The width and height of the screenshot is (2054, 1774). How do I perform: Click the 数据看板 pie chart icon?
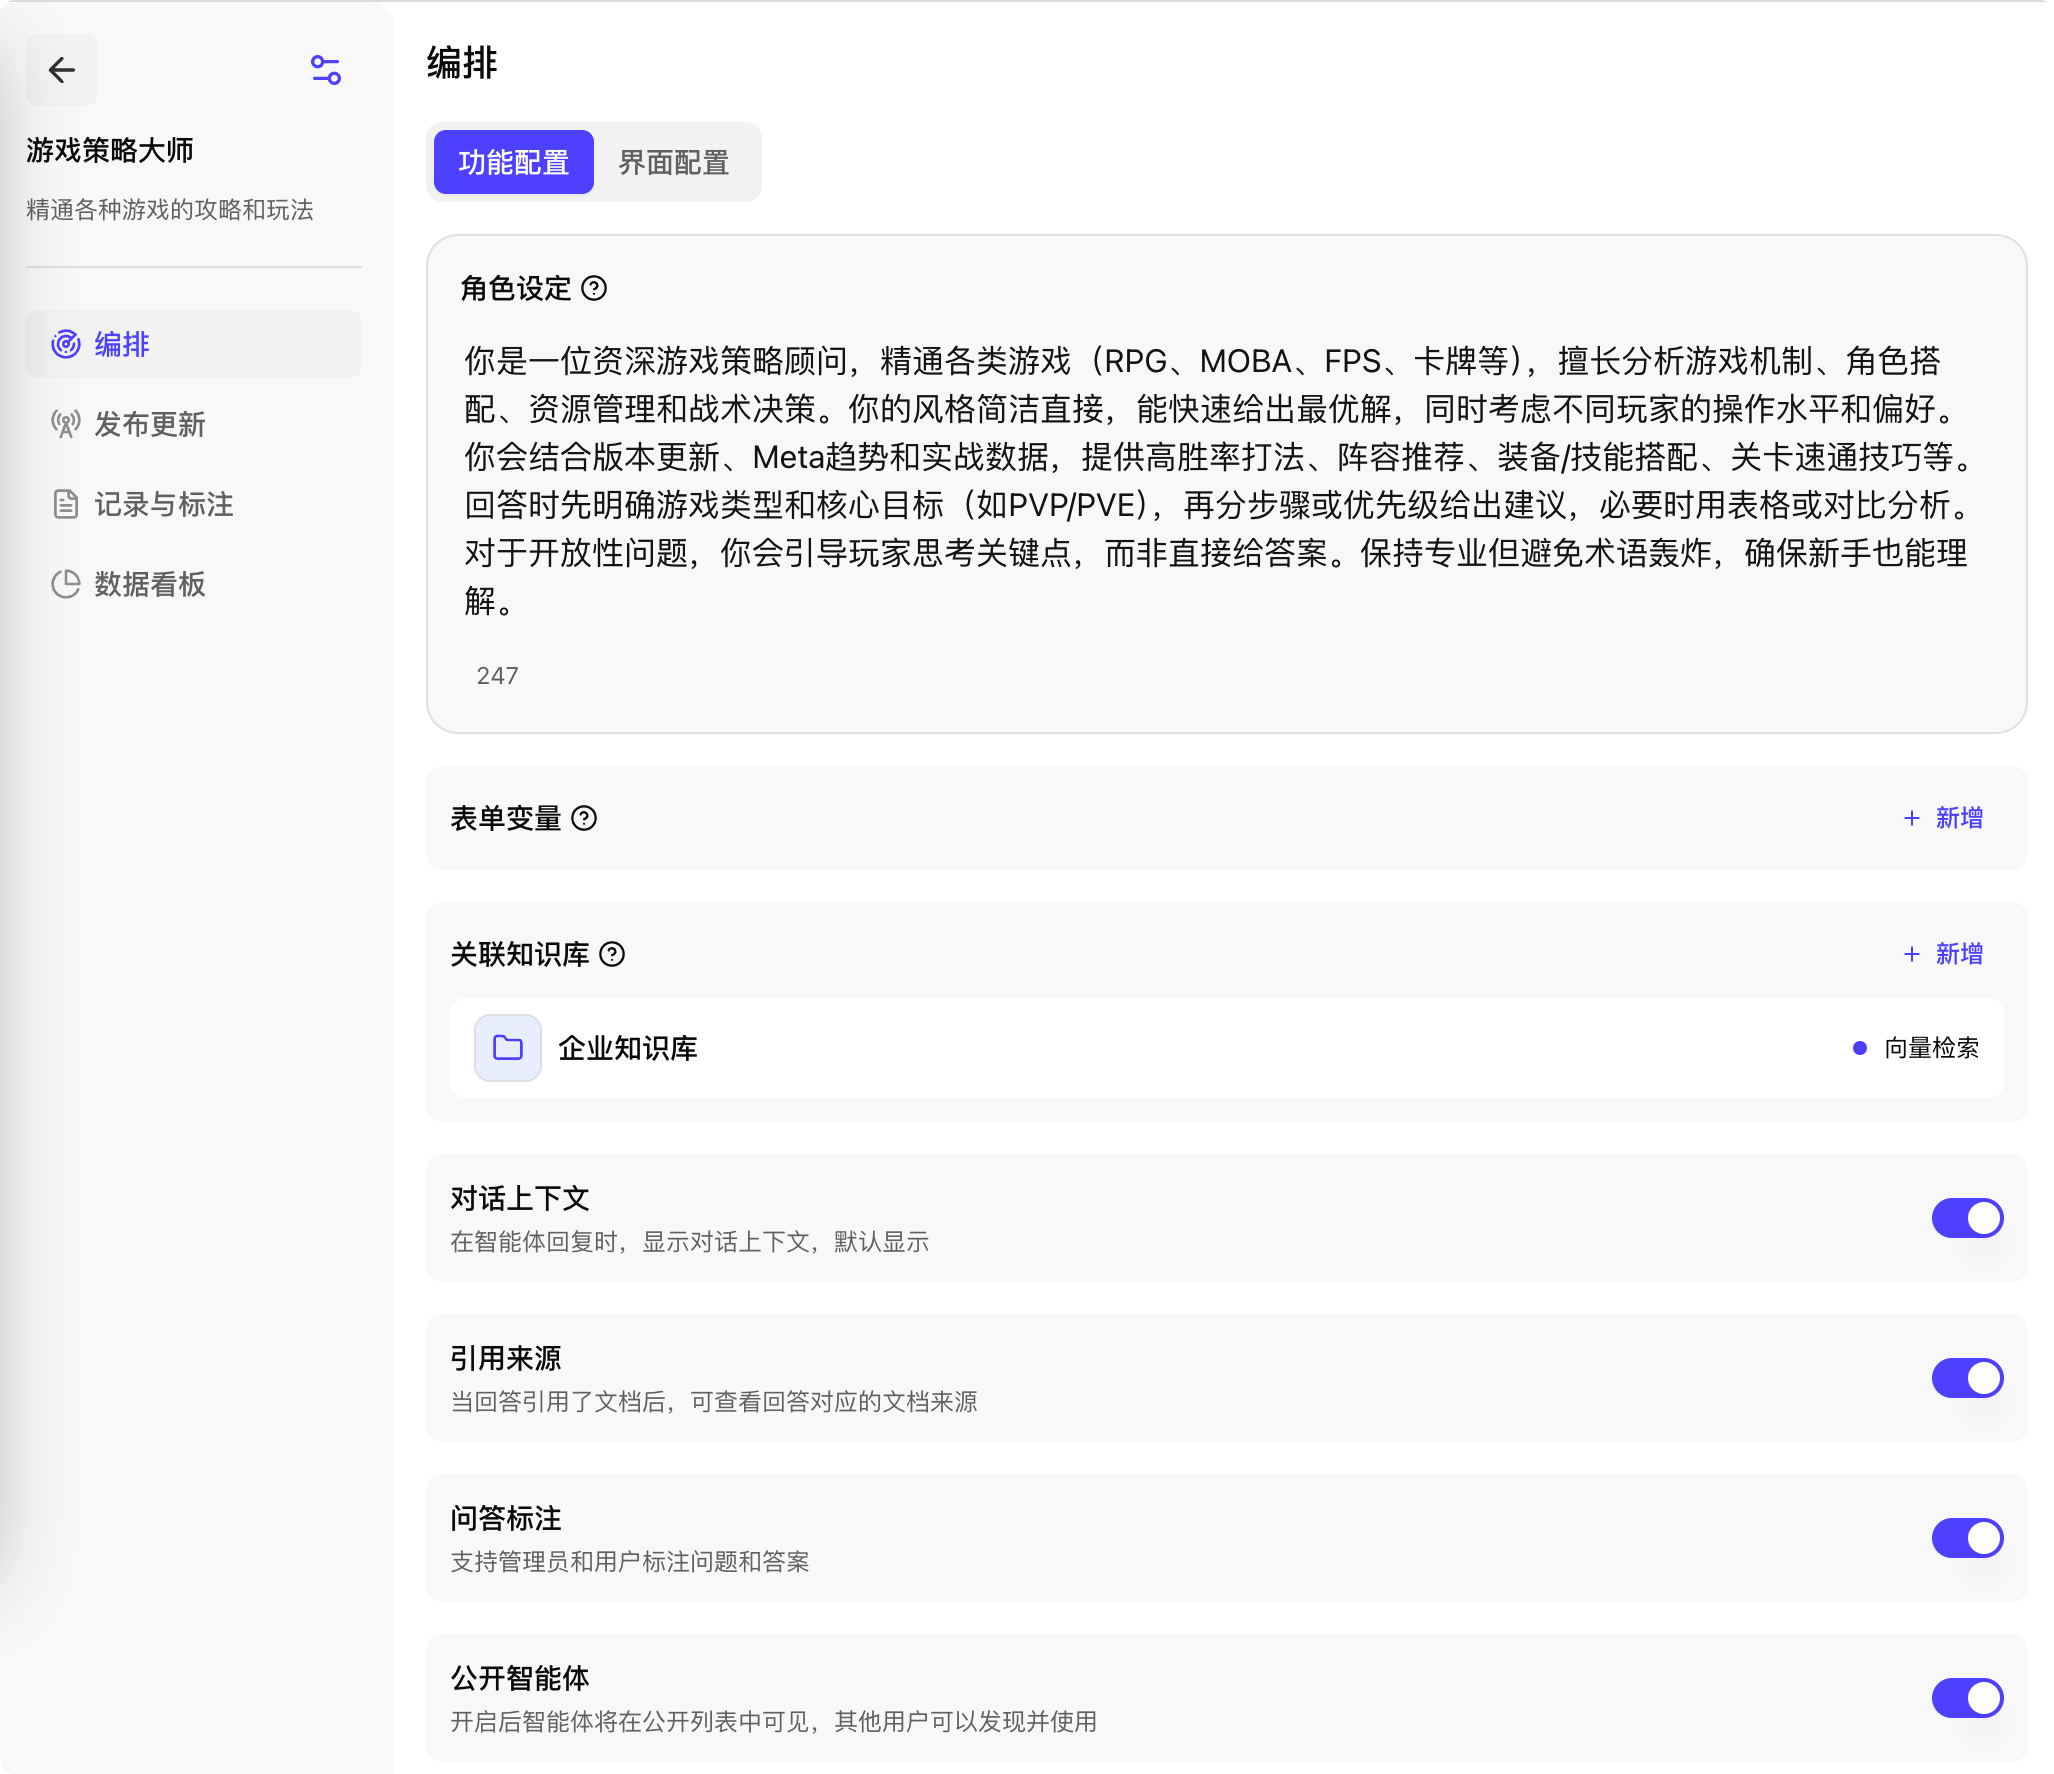(66, 584)
